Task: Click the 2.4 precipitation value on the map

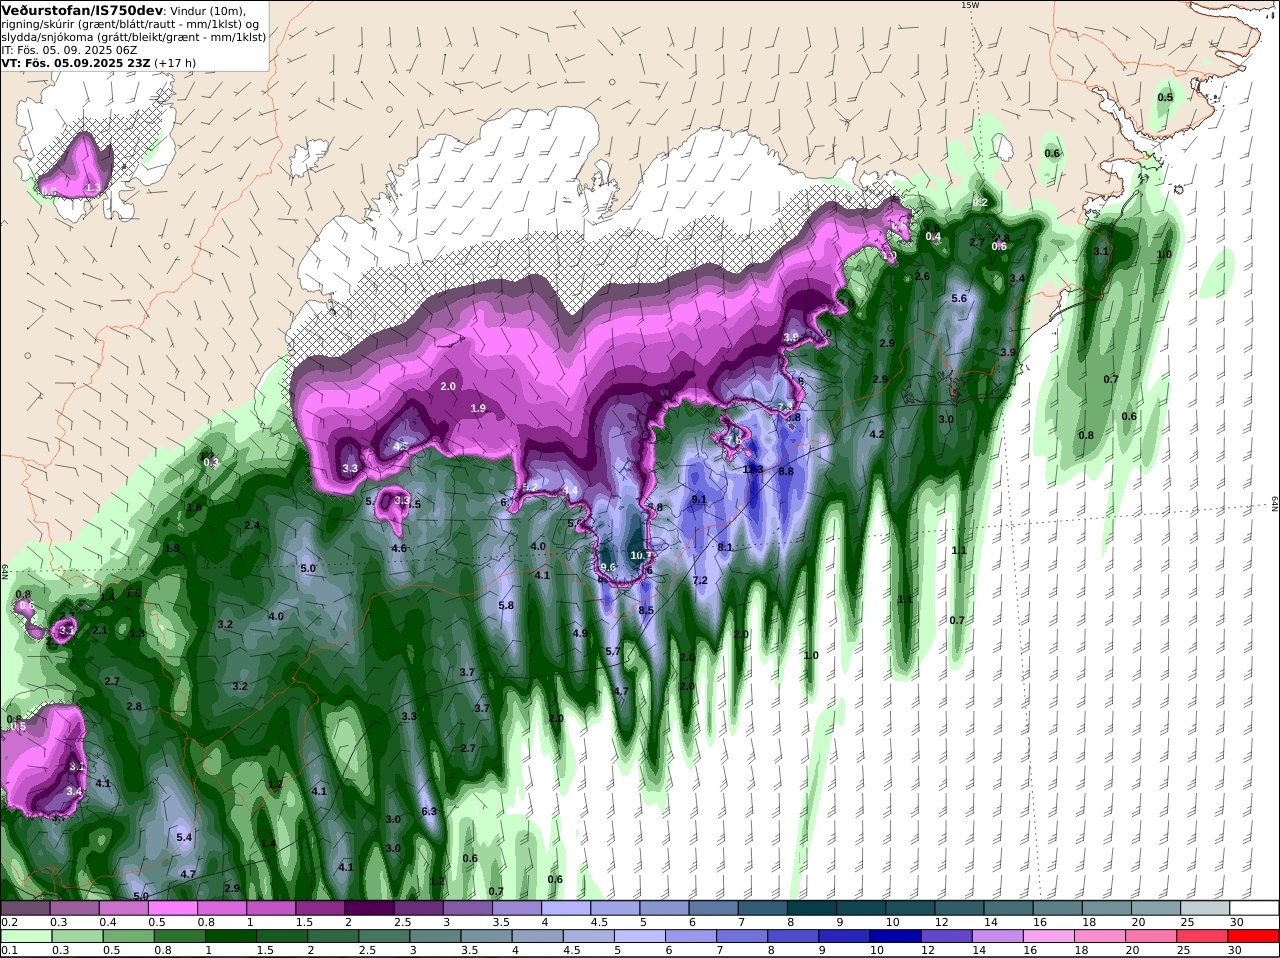Action: (x=252, y=525)
